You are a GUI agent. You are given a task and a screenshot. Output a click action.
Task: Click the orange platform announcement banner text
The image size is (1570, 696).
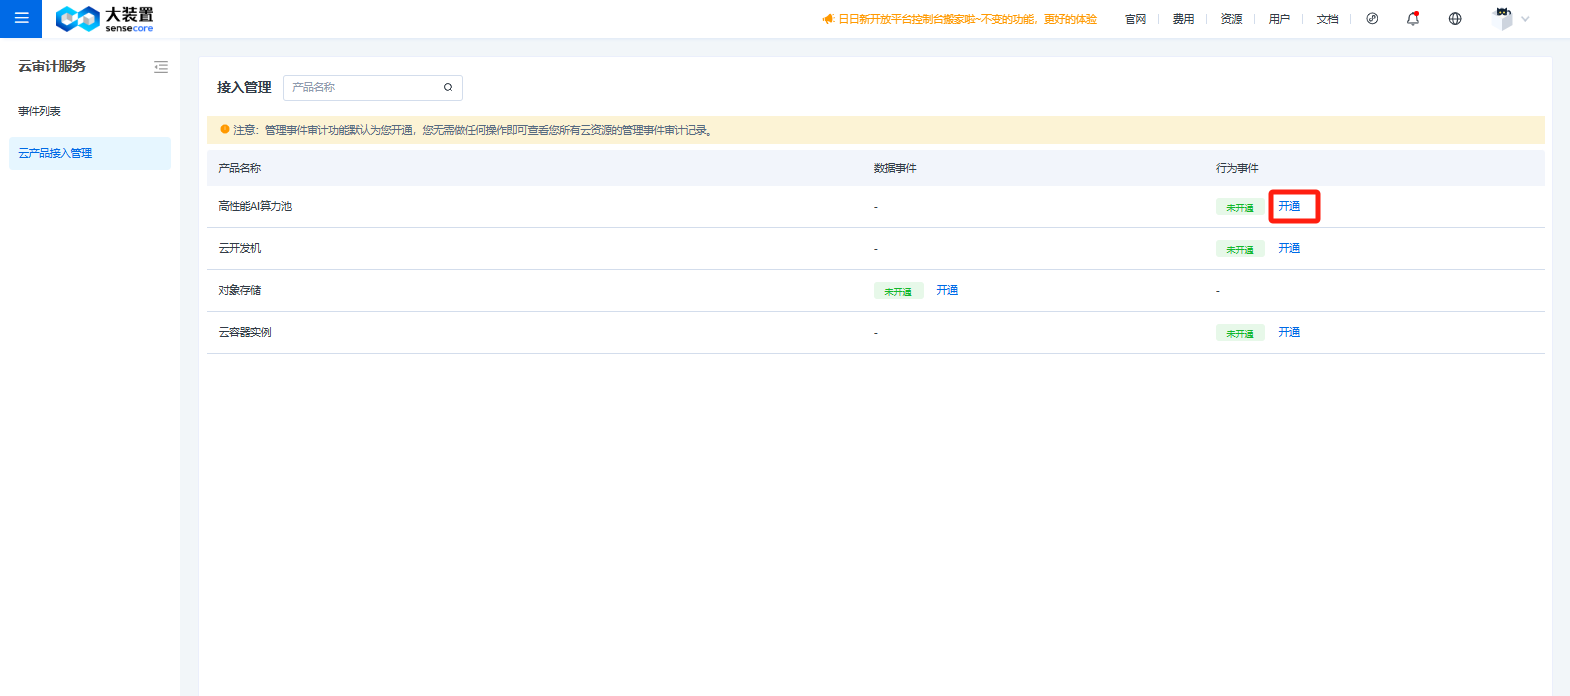(966, 19)
